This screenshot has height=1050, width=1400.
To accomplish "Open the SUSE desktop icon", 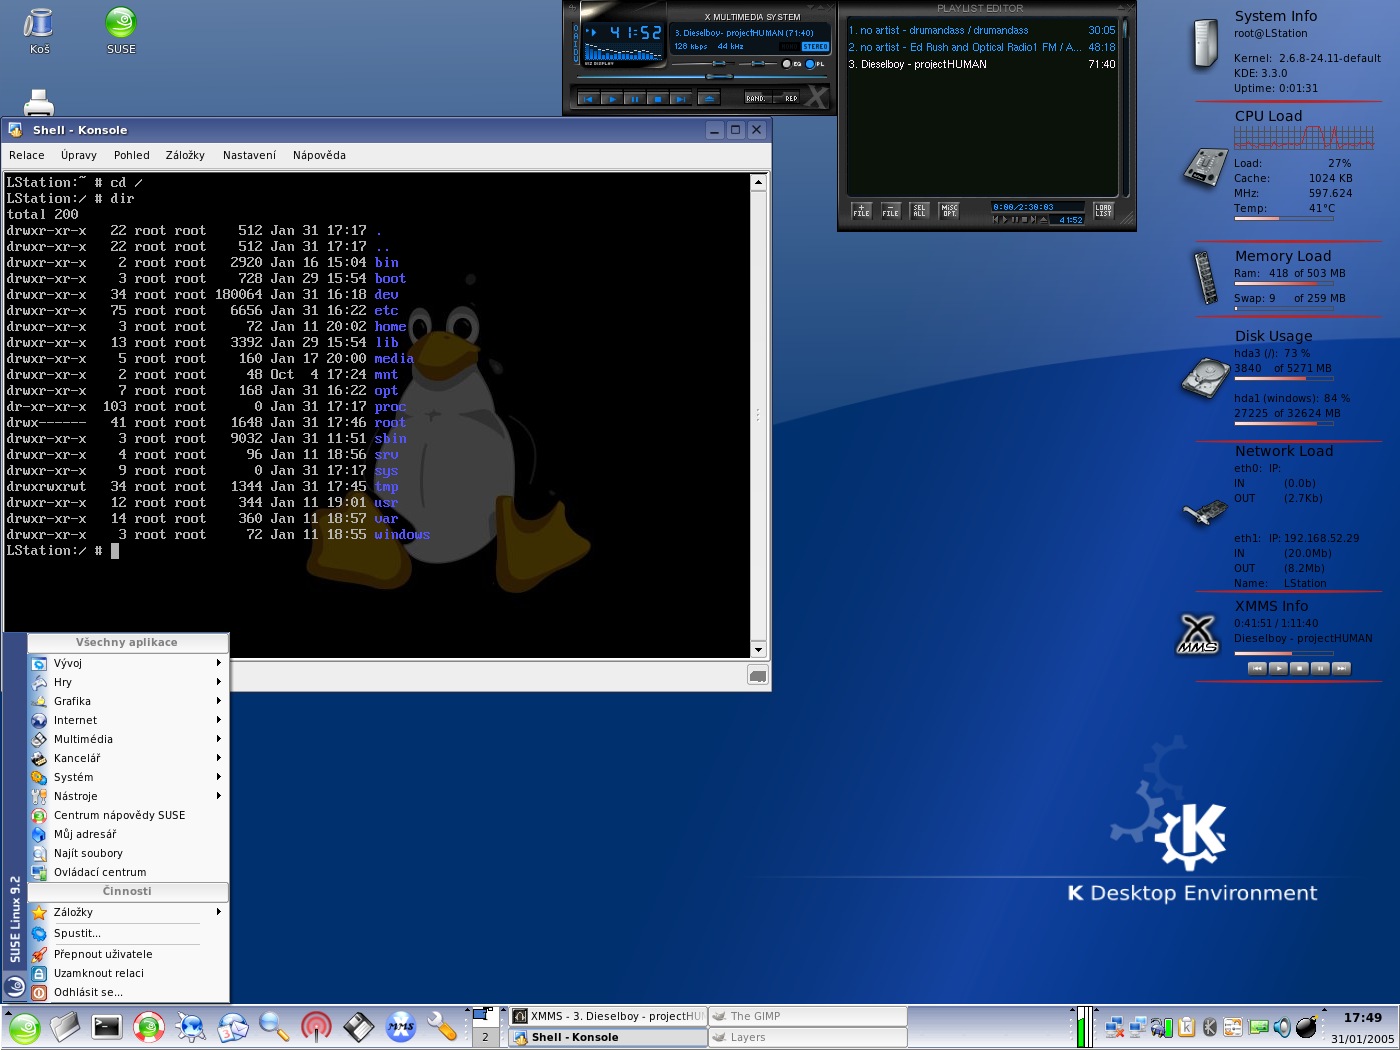I will point(121,30).
